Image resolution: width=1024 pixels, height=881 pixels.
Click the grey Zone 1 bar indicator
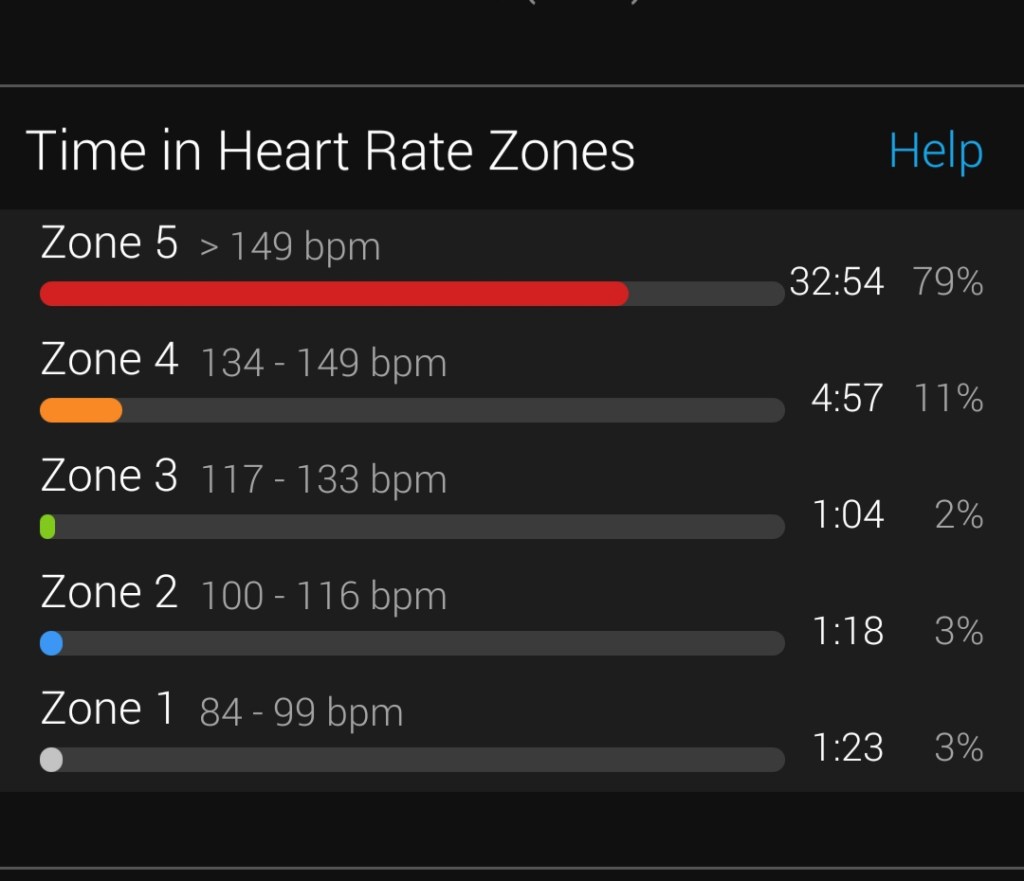point(51,760)
